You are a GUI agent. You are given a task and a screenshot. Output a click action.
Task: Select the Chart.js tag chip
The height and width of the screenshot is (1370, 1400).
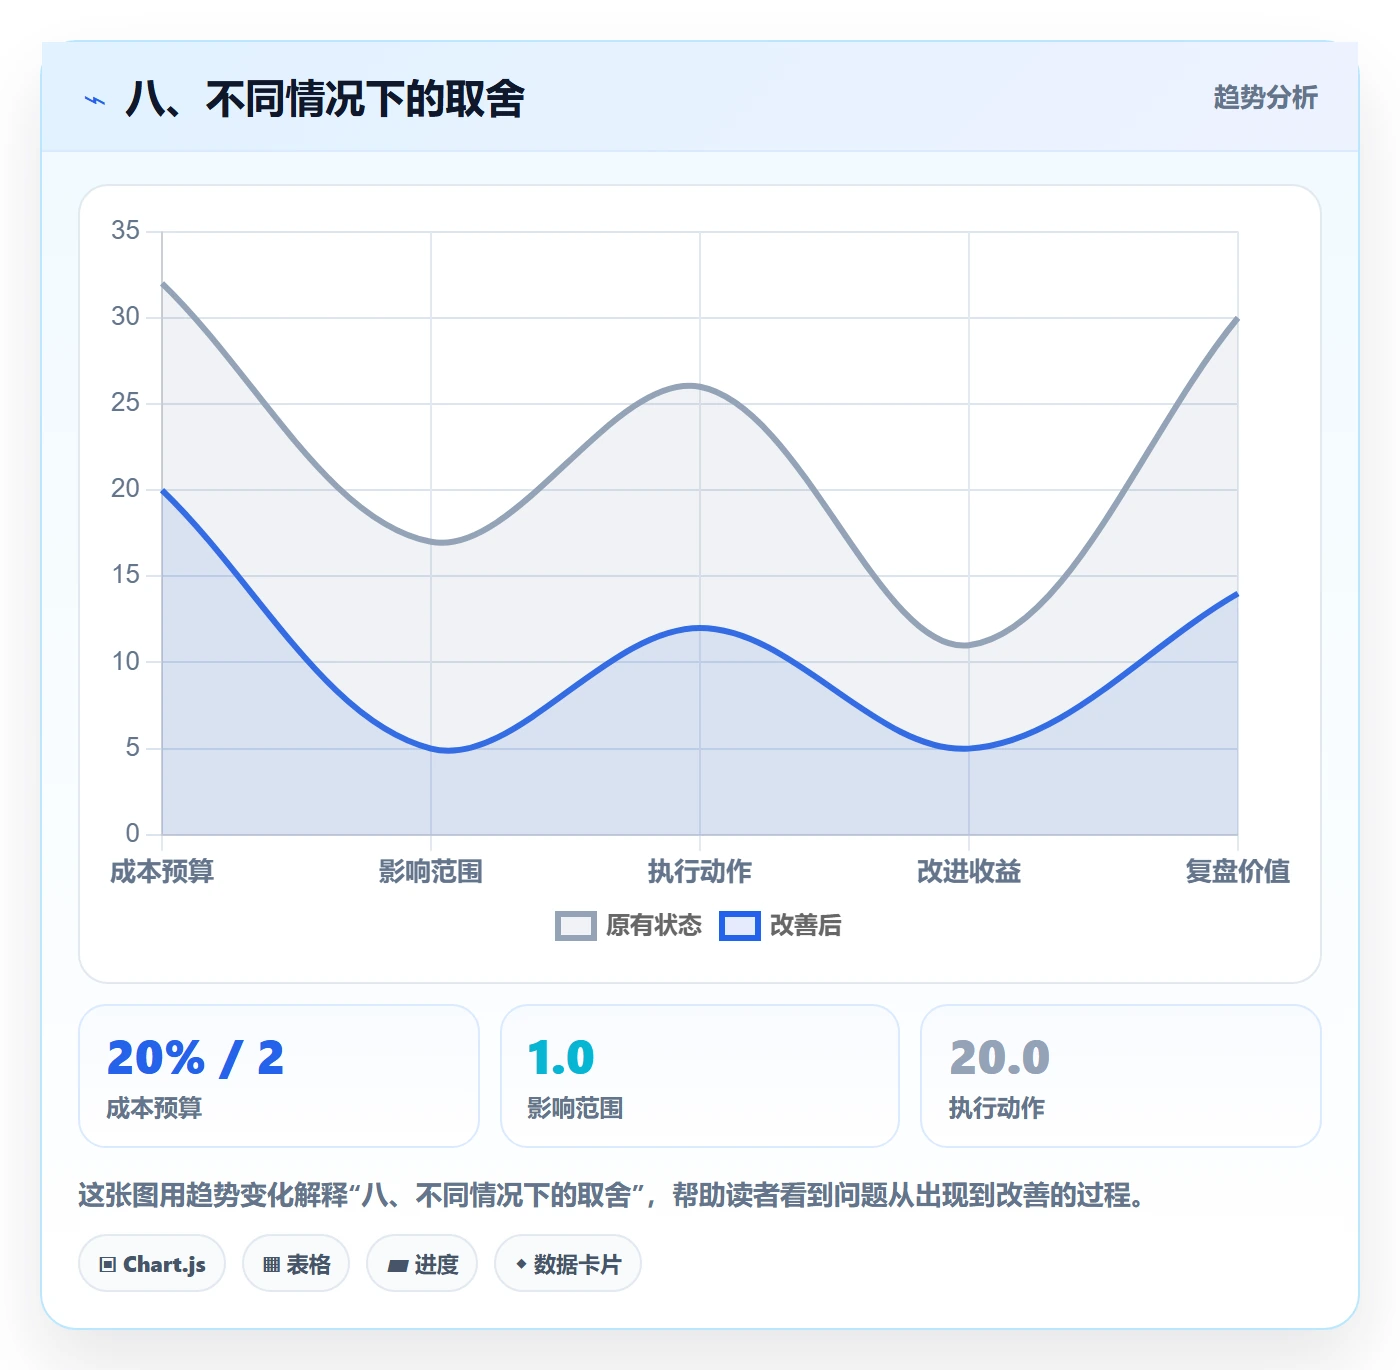click(152, 1264)
